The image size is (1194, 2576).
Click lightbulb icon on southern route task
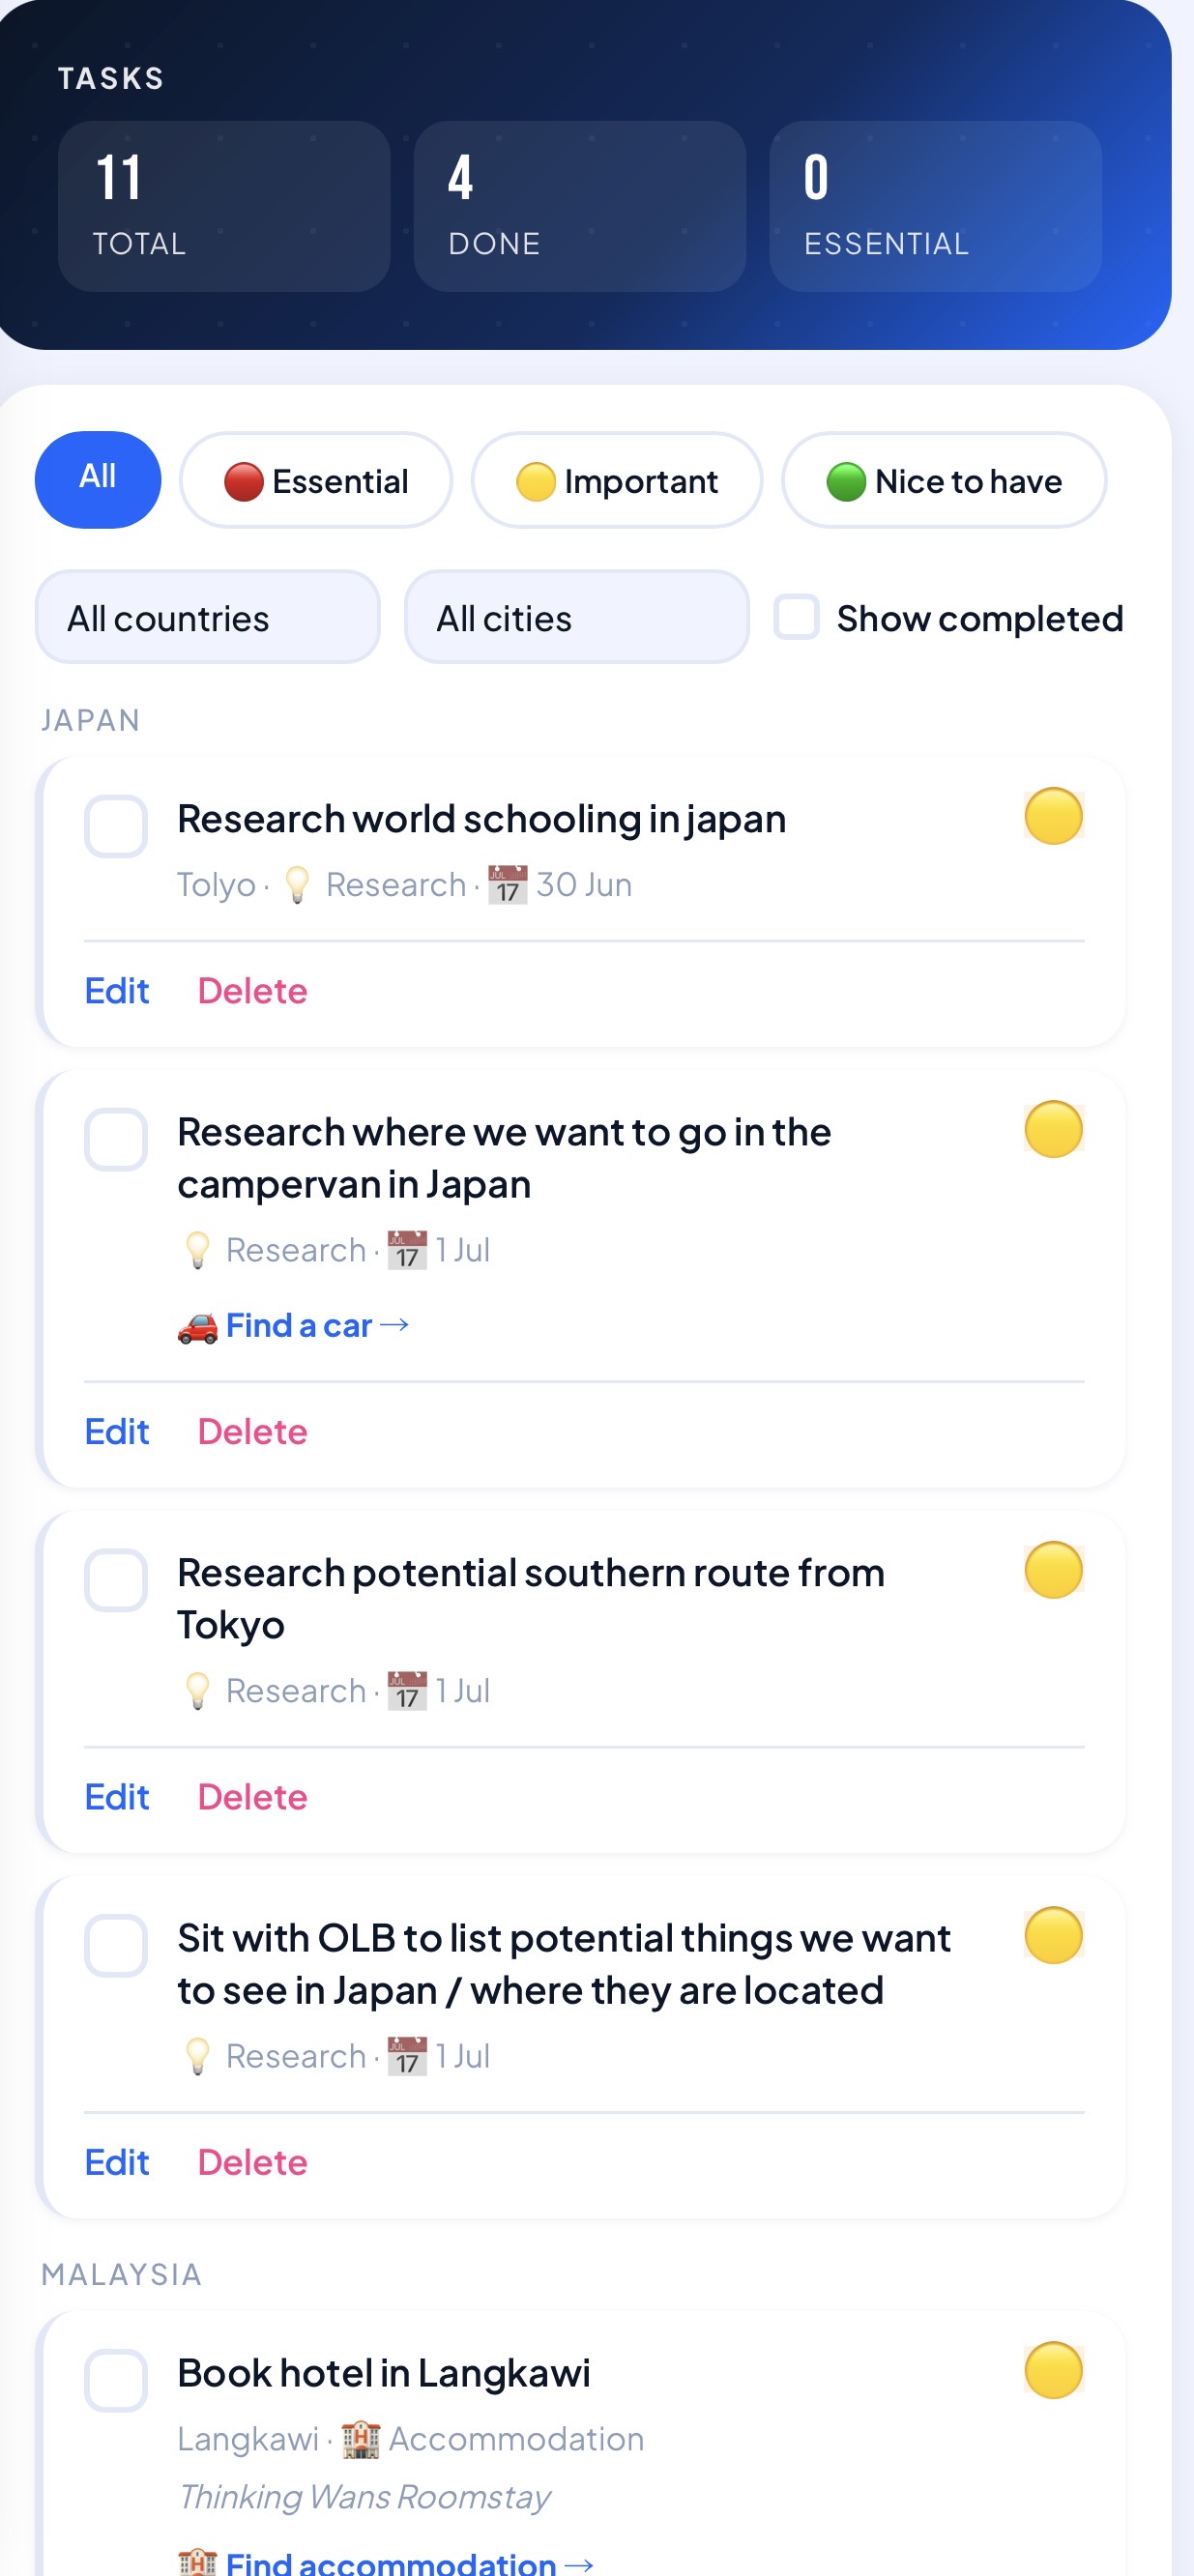pos(197,1690)
